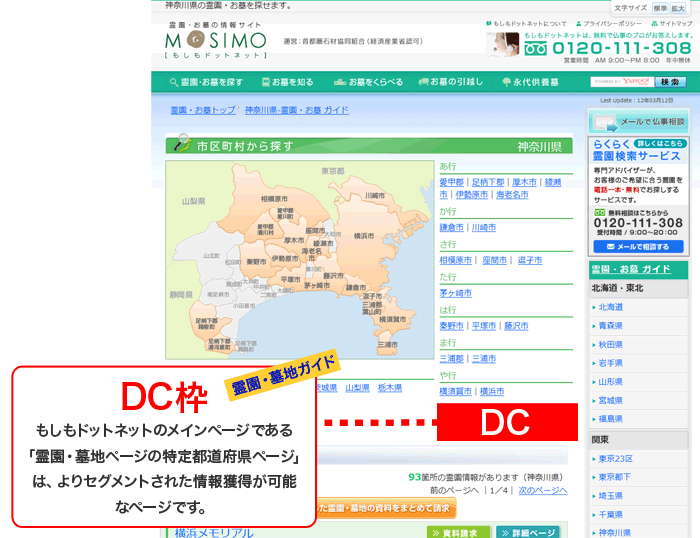Viewport: 700px width, 538px height.
Task: Click 横浜市 region on the map
Action: (364, 236)
